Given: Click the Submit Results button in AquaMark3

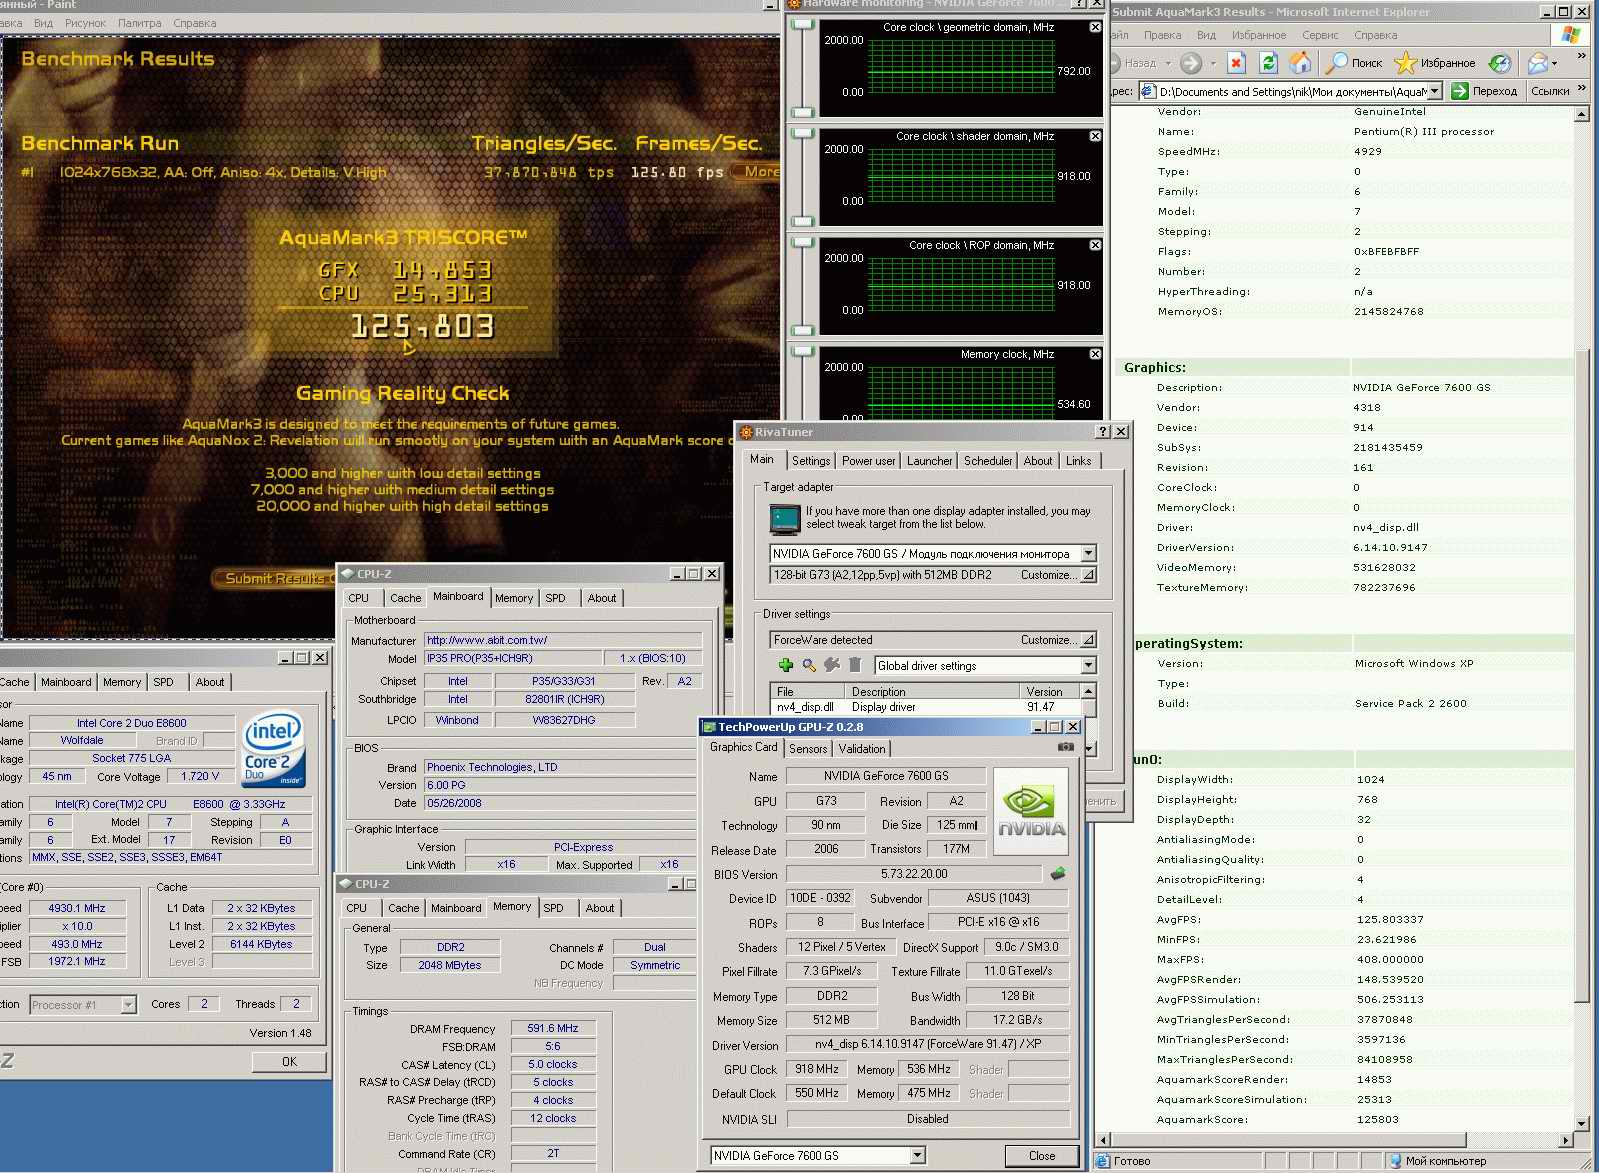Looking at the screenshot, I should (274, 578).
